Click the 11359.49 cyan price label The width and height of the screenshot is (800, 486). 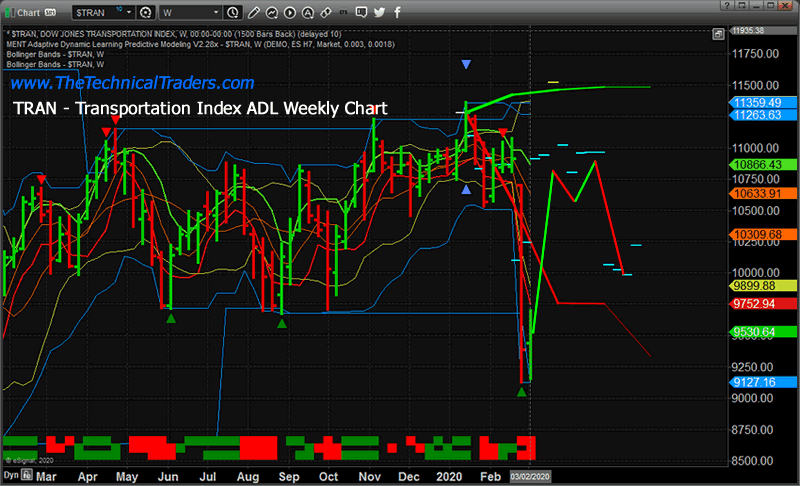762,102
